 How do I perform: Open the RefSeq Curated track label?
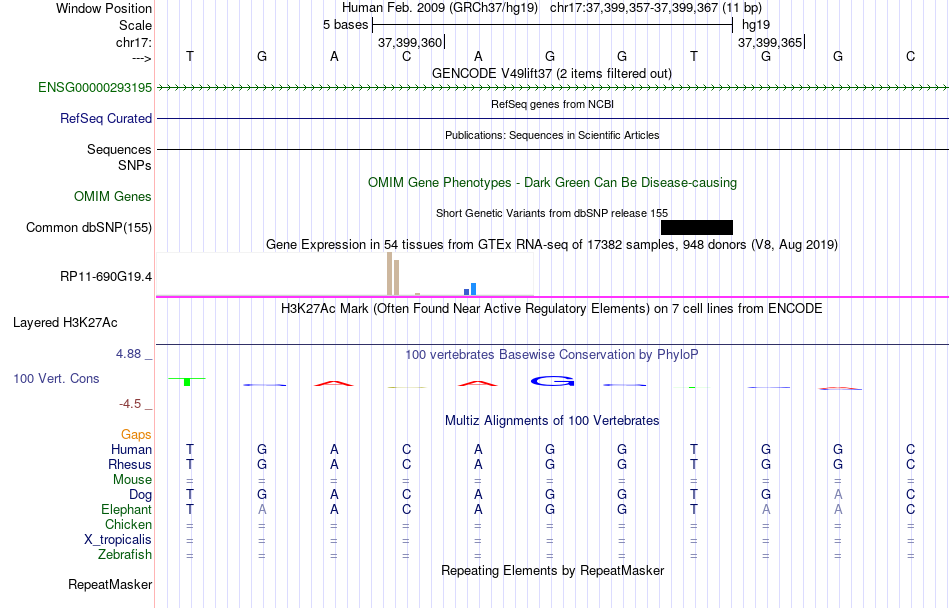pyautogui.click(x=106, y=119)
